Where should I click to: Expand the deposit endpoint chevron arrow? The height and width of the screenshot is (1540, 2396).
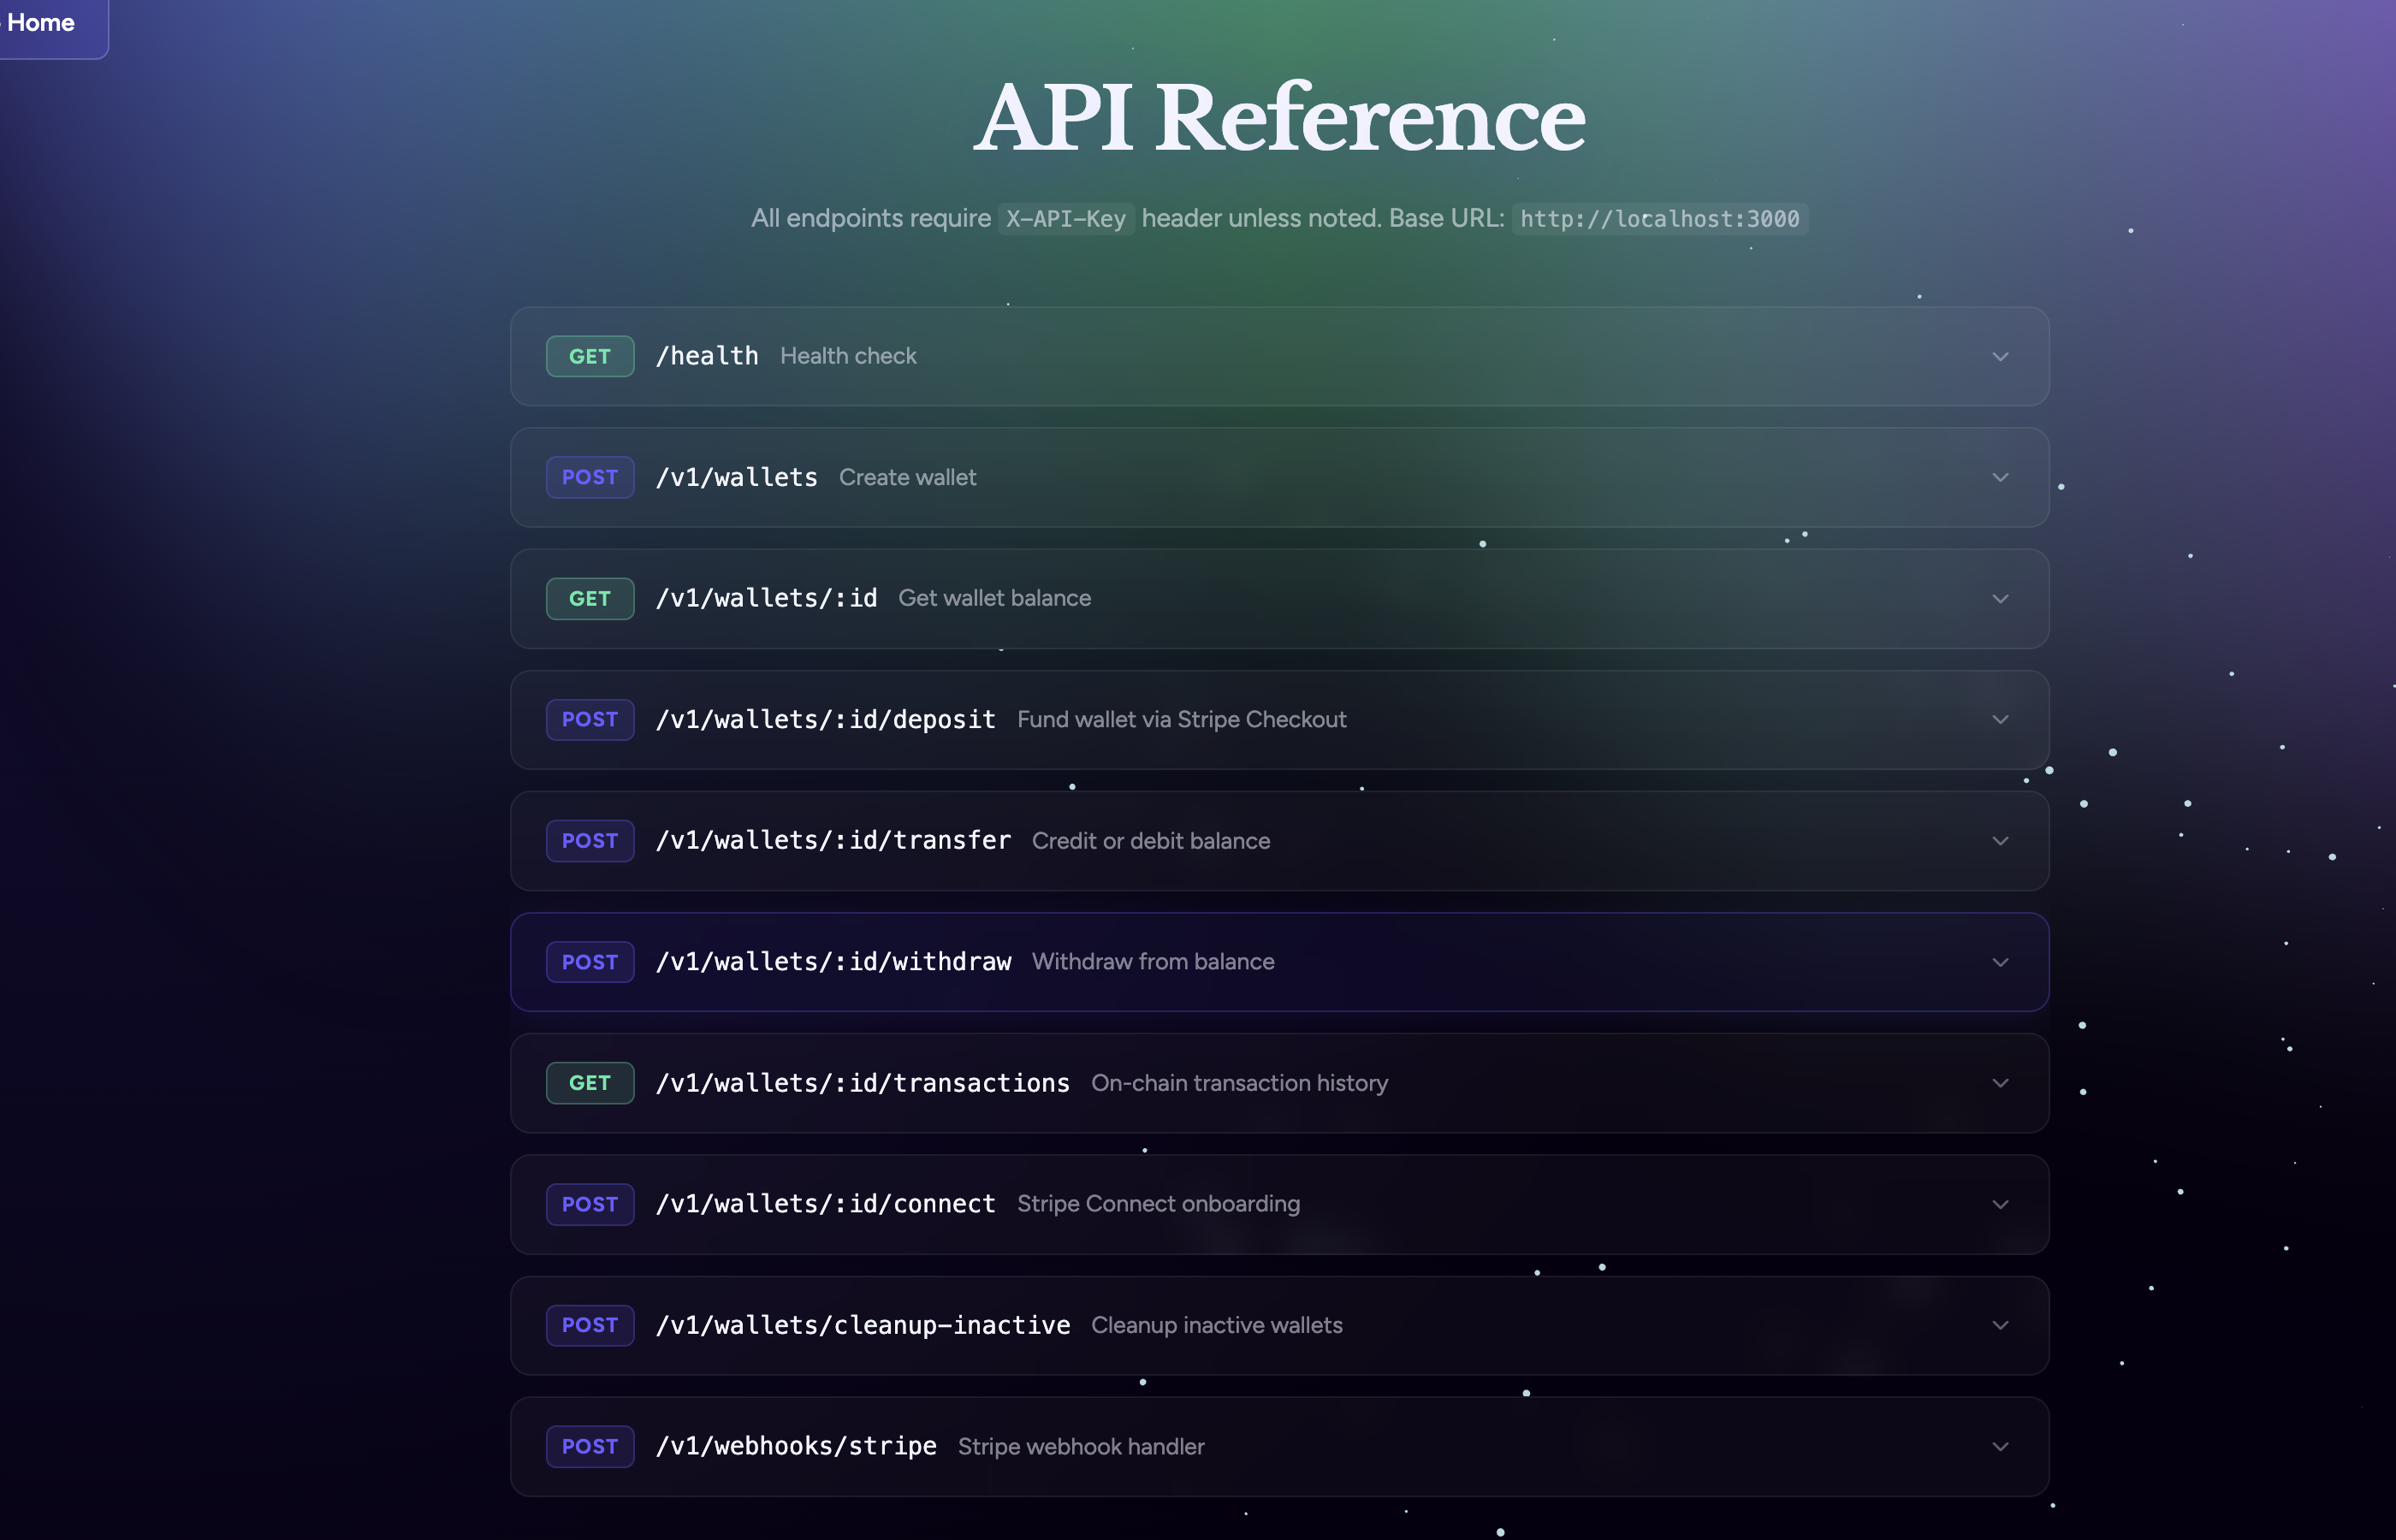coord(2000,720)
